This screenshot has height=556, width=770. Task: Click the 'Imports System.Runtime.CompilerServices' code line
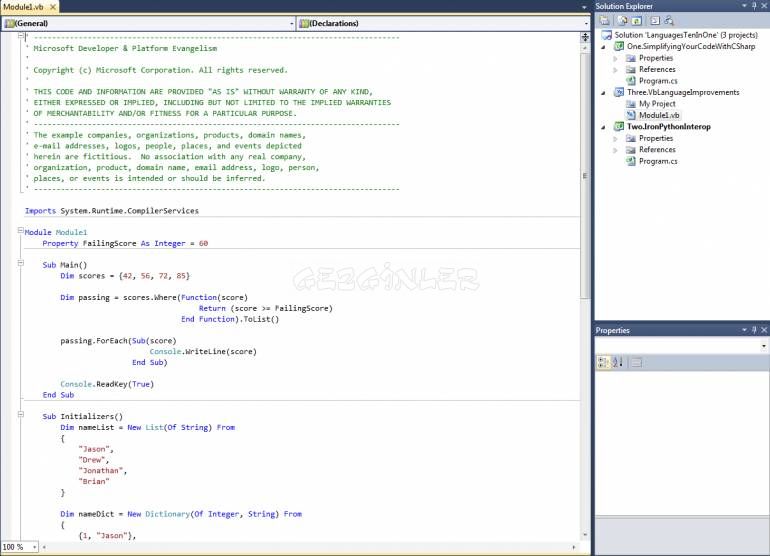pyautogui.click(x=112, y=211)
